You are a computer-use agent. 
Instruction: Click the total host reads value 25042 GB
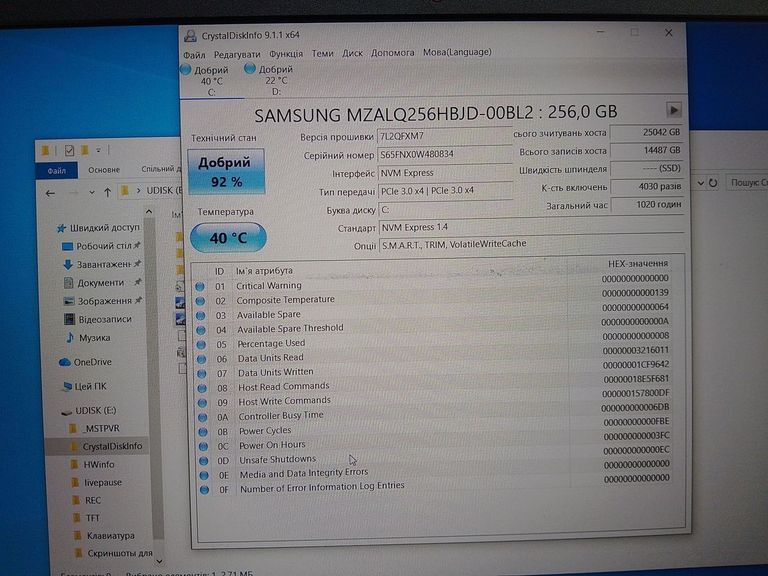coord(647,132)
